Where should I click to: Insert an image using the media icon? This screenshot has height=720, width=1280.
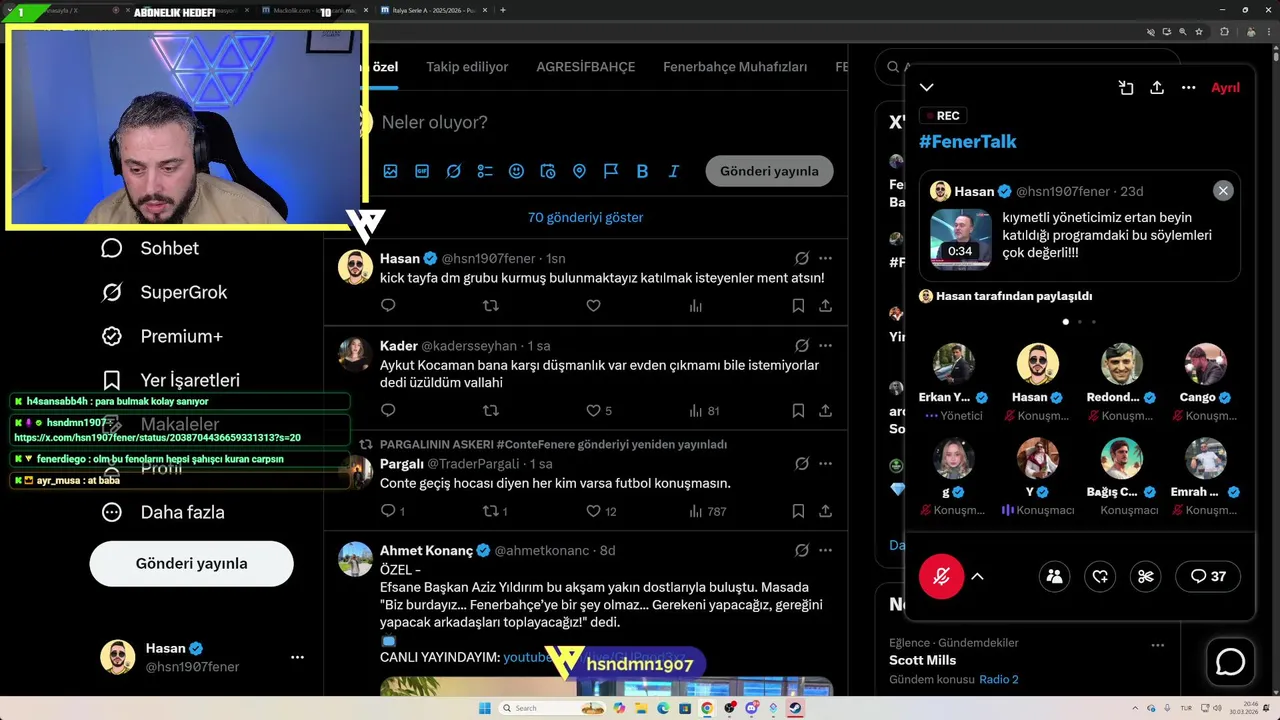390,171
